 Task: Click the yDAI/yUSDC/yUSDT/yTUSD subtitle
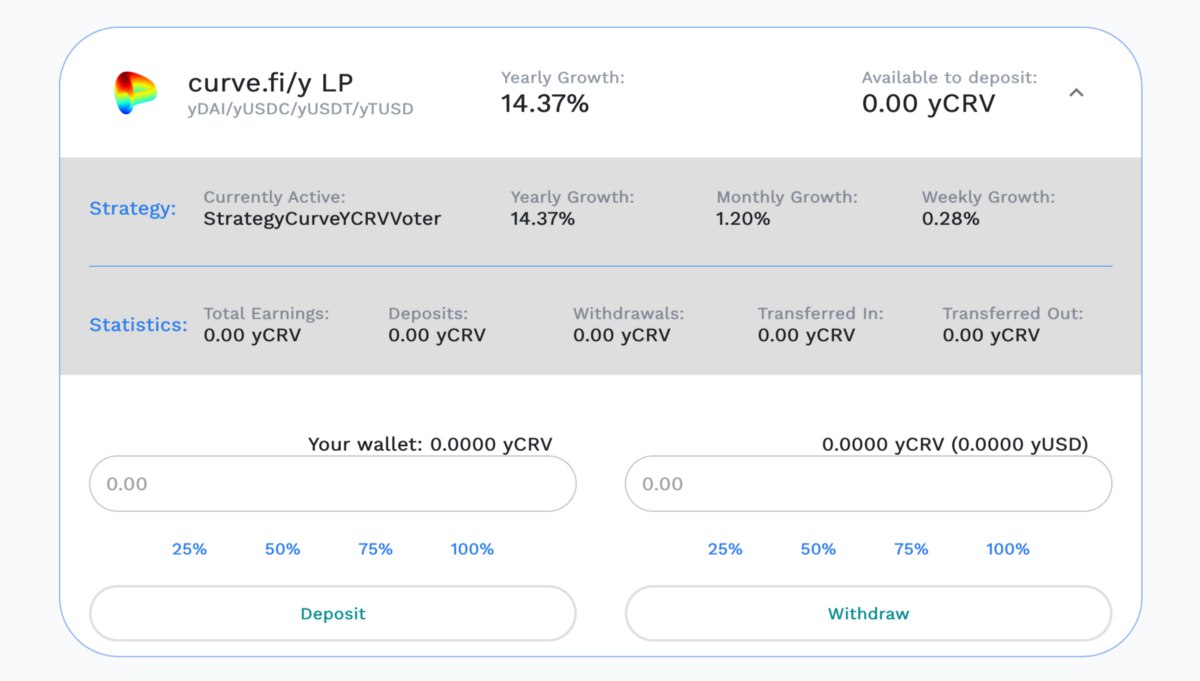click(300, 109)
